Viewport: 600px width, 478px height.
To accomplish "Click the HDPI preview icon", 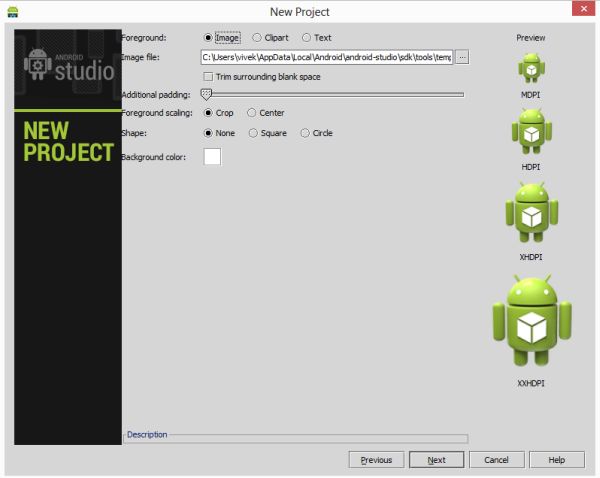I will [x=532, y=131].
